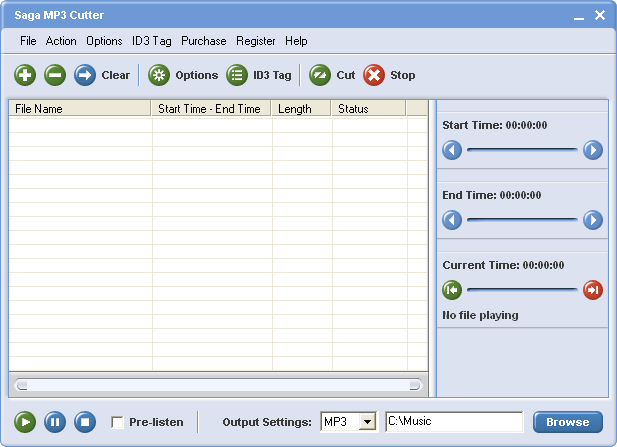Click the red set-end marker icon
The width and height of the screenshot is (617, 447).
pyautogui.click(x=593, y=290)
